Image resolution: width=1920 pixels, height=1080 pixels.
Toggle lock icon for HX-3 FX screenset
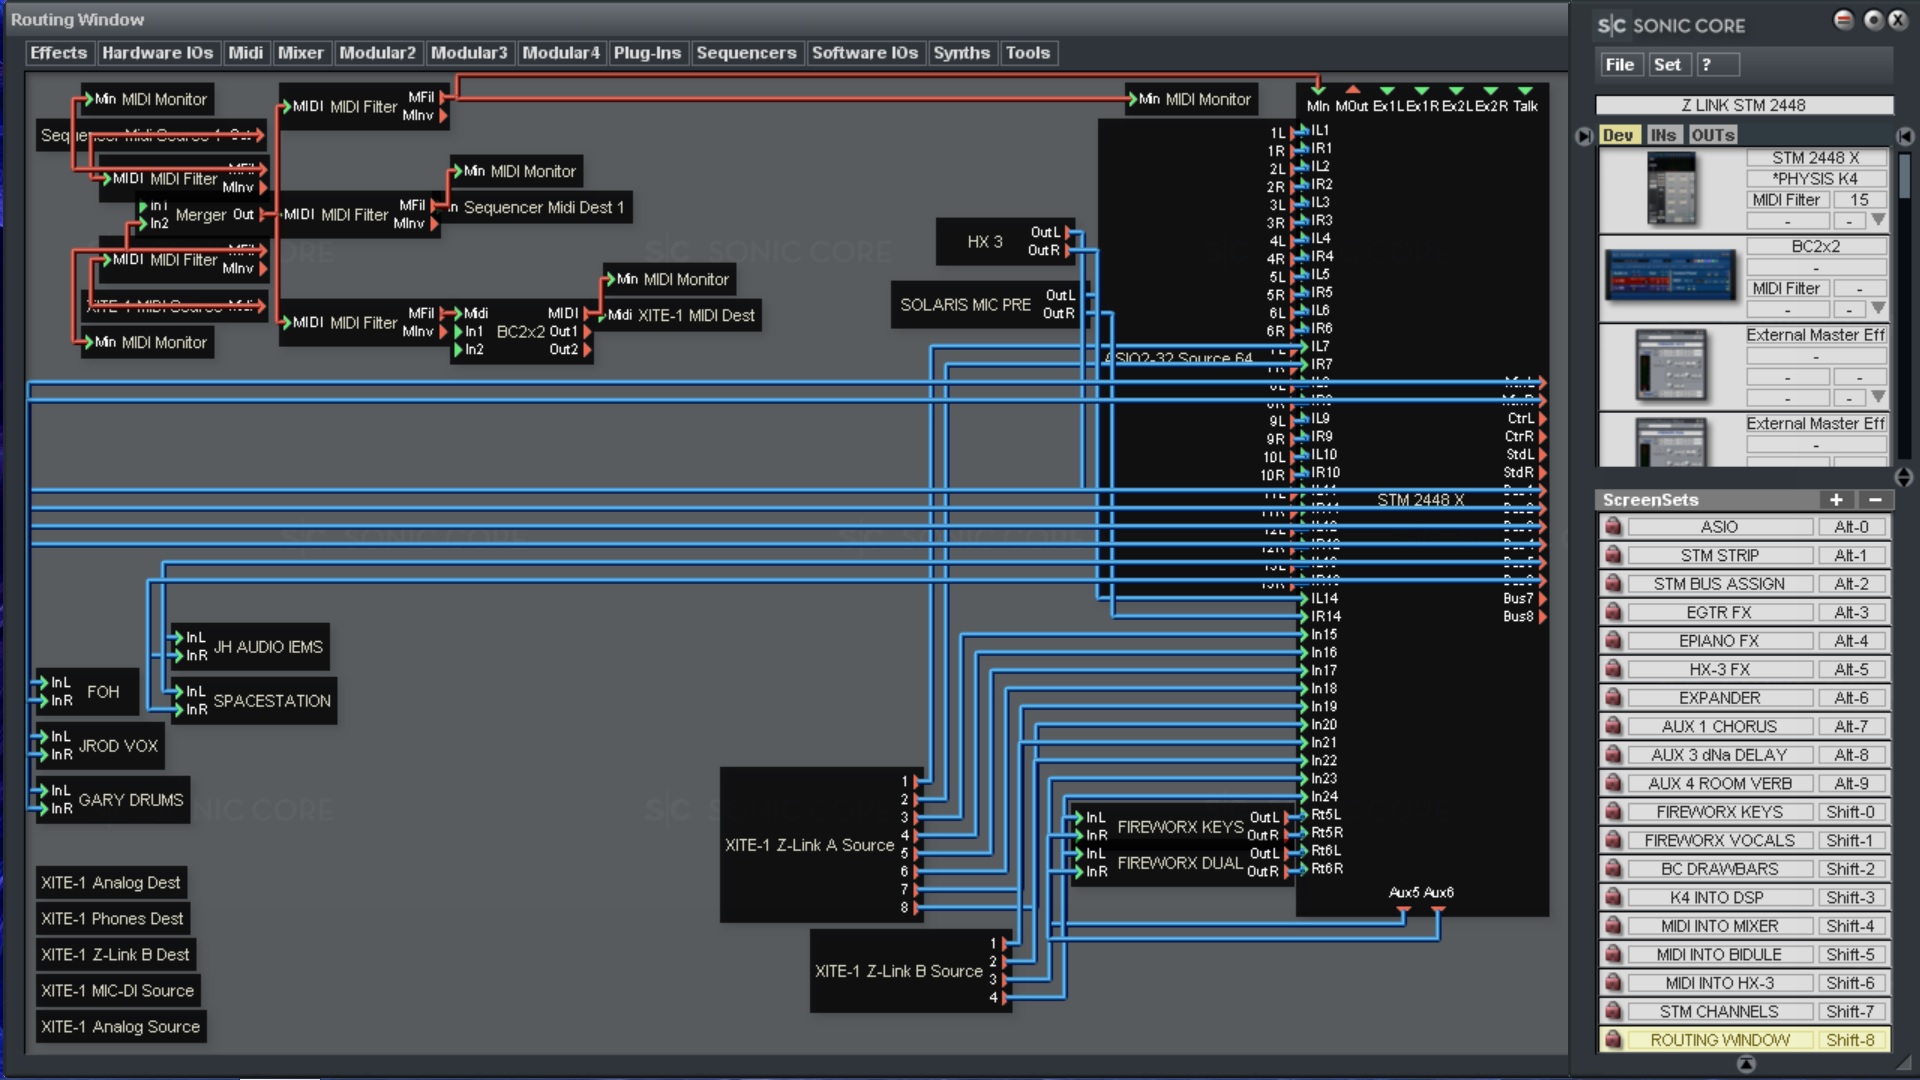1612,669
